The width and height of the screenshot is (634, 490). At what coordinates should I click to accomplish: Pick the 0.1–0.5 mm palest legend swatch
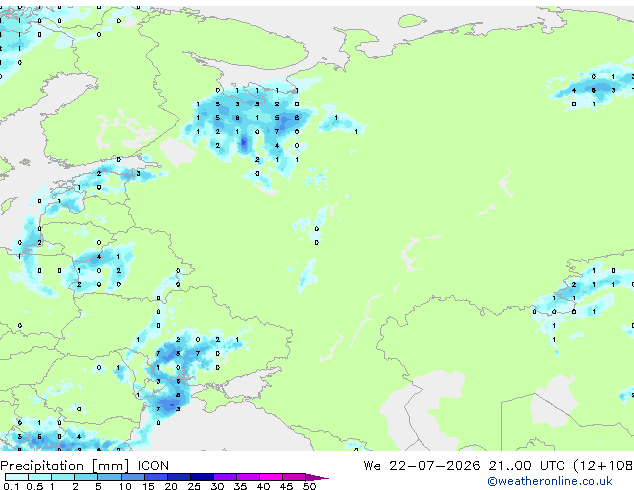(17, 477)
